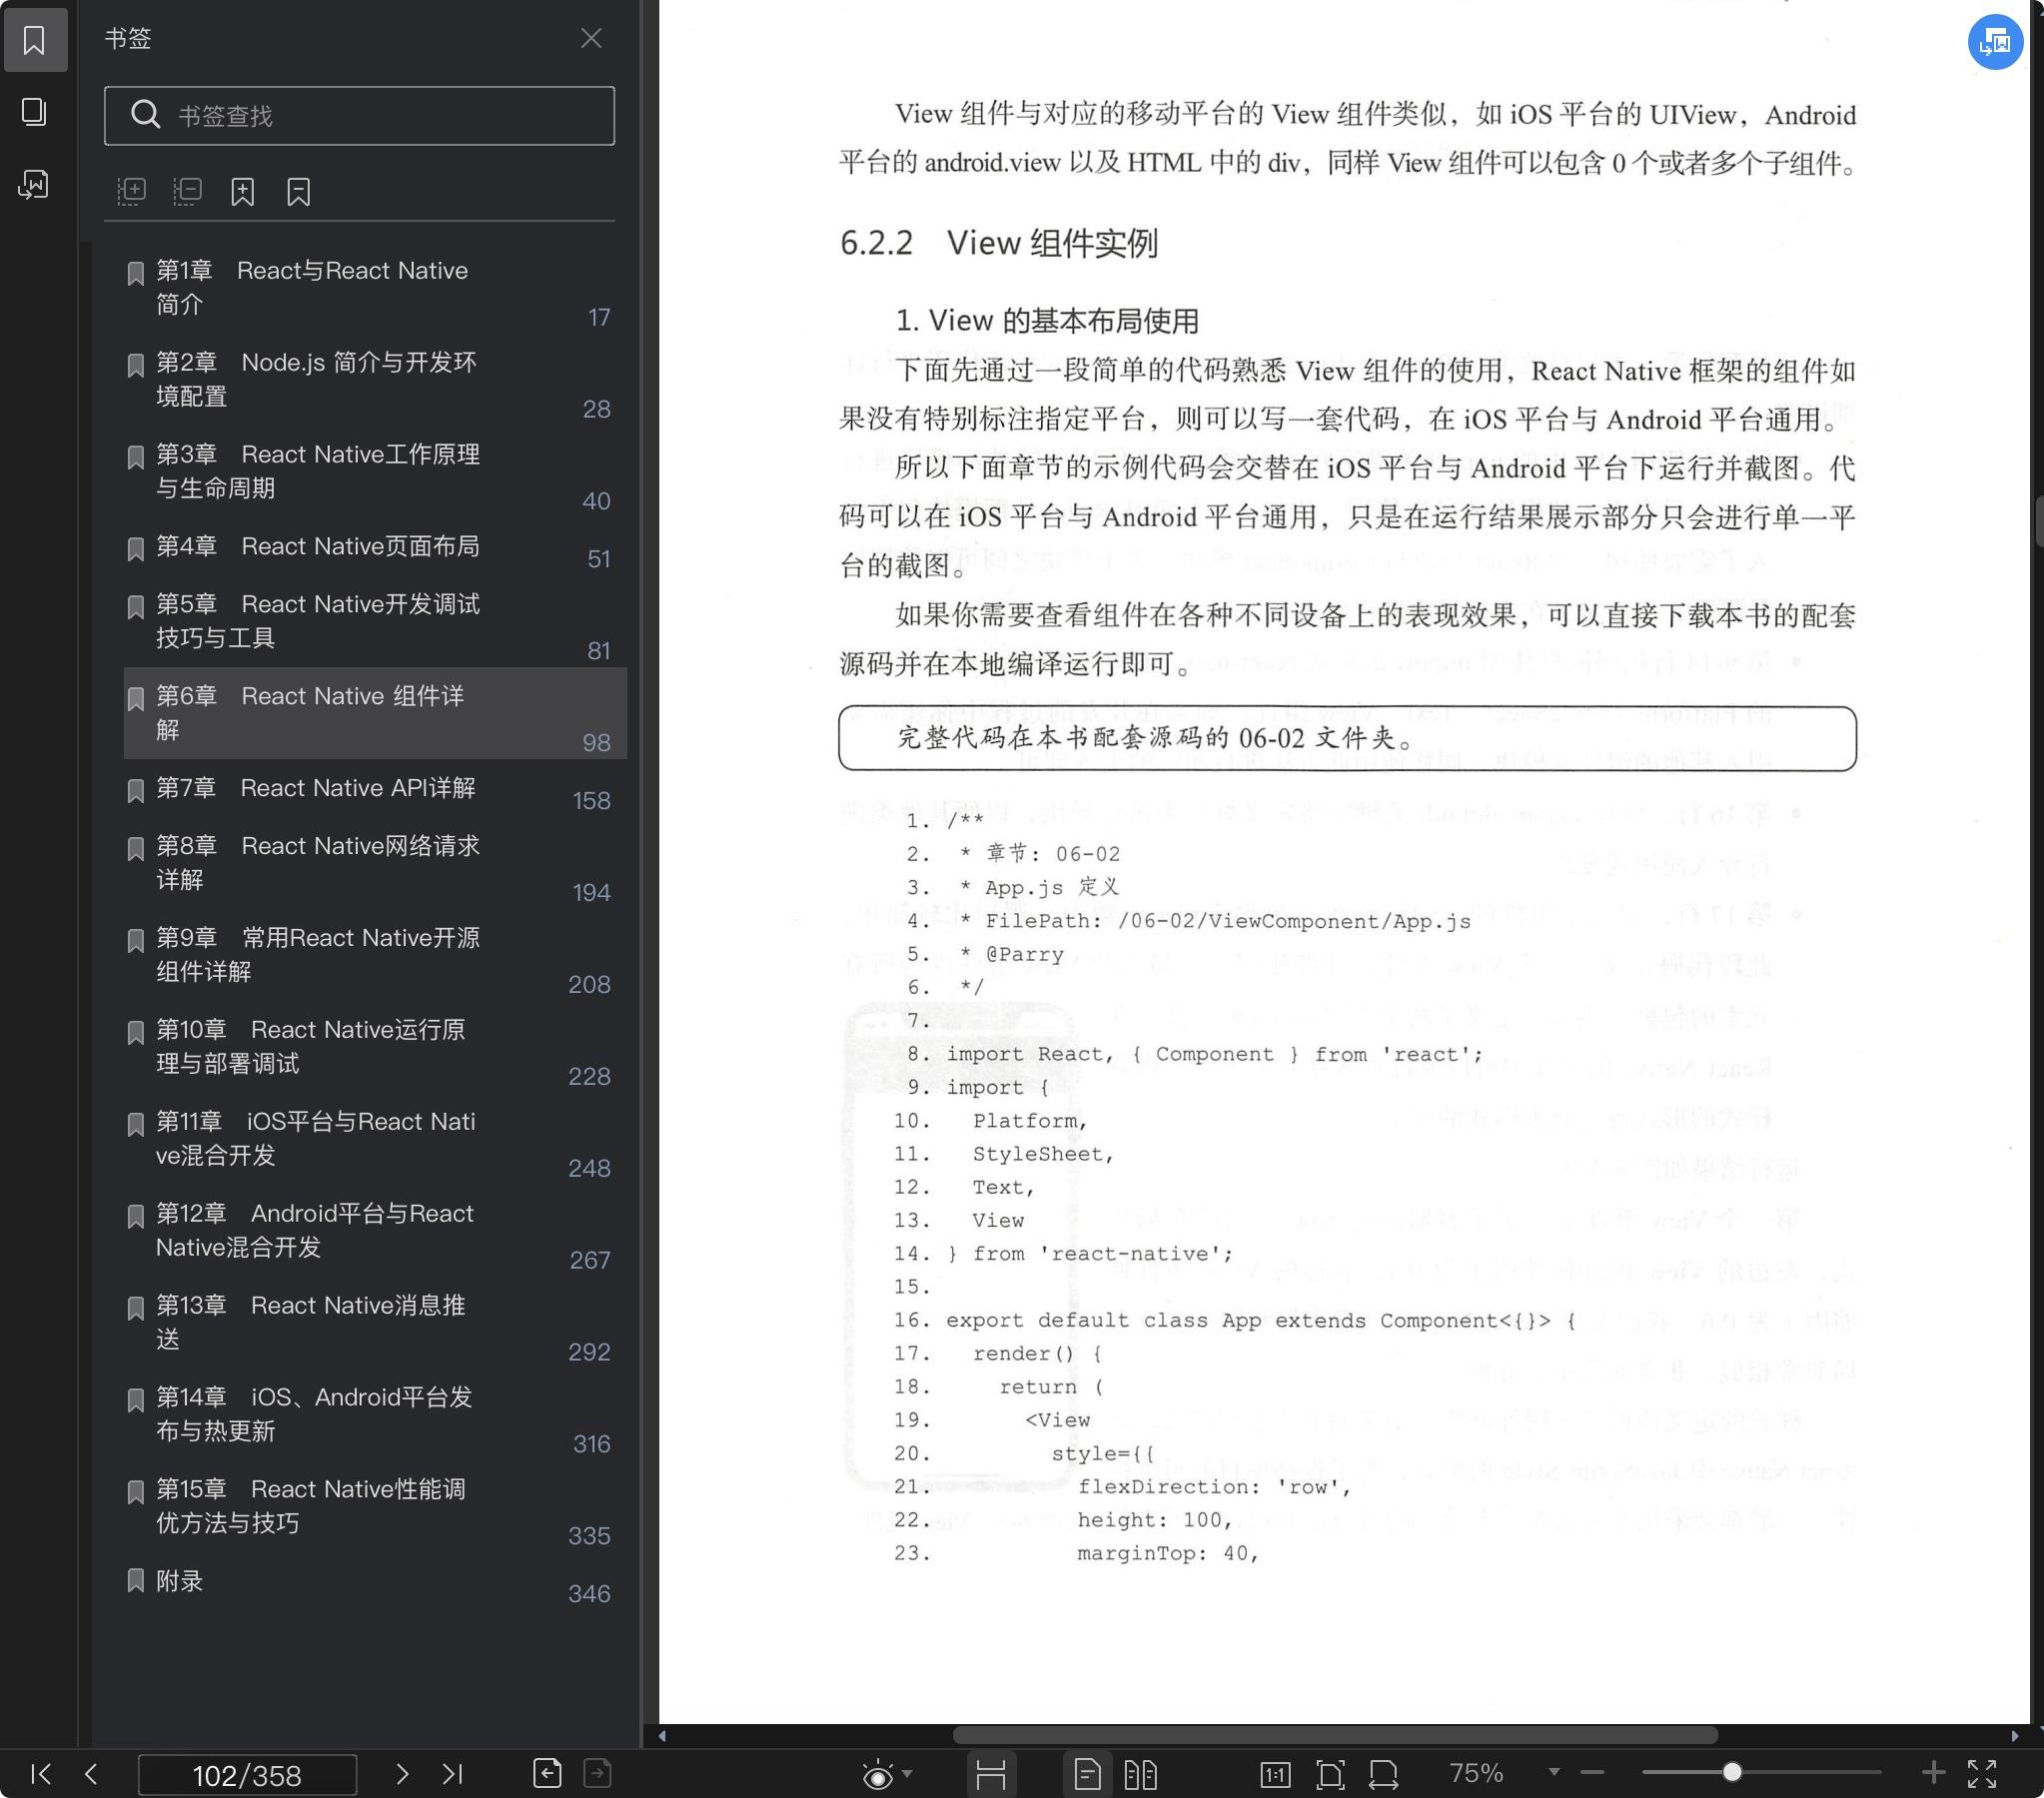Switch to two-page view

click(1140, 1775)
